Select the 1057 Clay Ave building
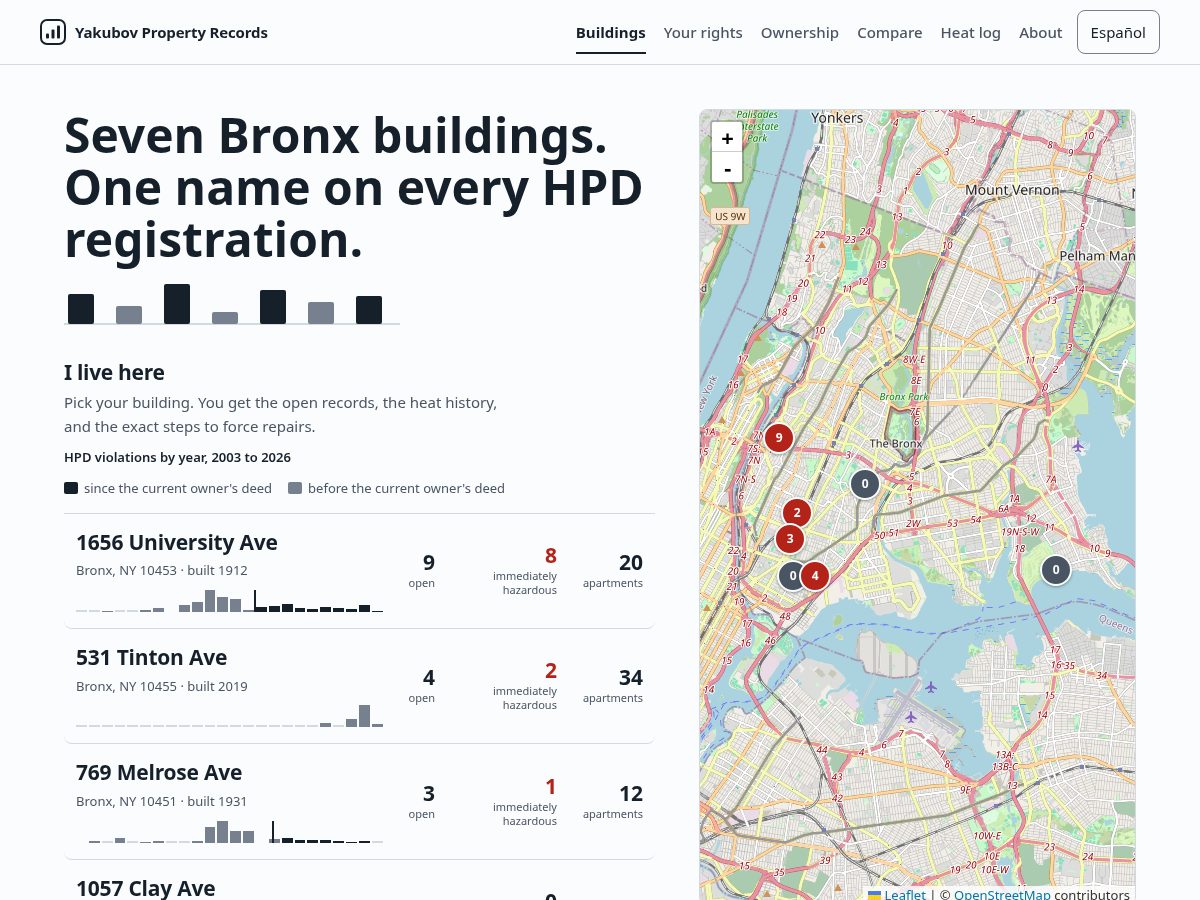Screen dimensions: 1200x900 359,882
